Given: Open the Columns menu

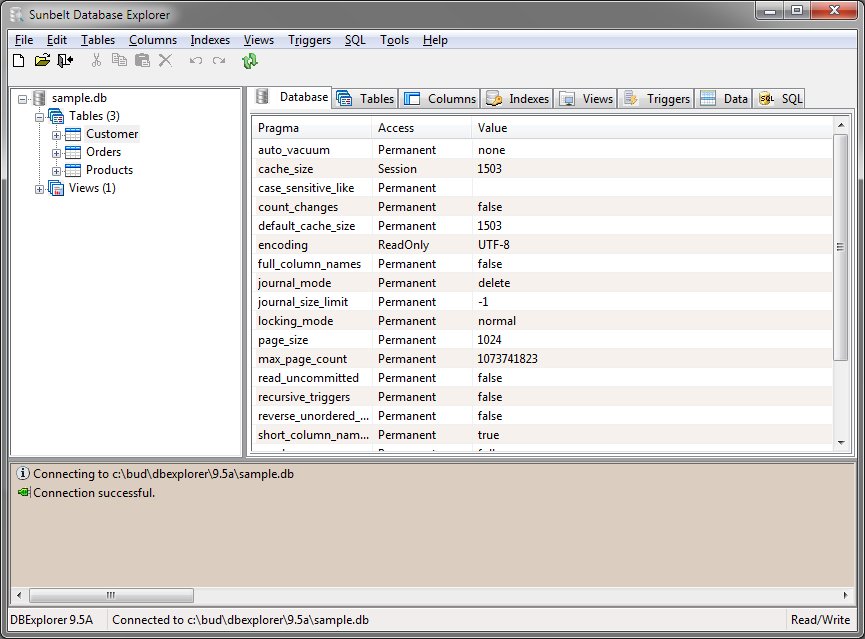Looking at the screenshot, I should click(x=153, y=40).
